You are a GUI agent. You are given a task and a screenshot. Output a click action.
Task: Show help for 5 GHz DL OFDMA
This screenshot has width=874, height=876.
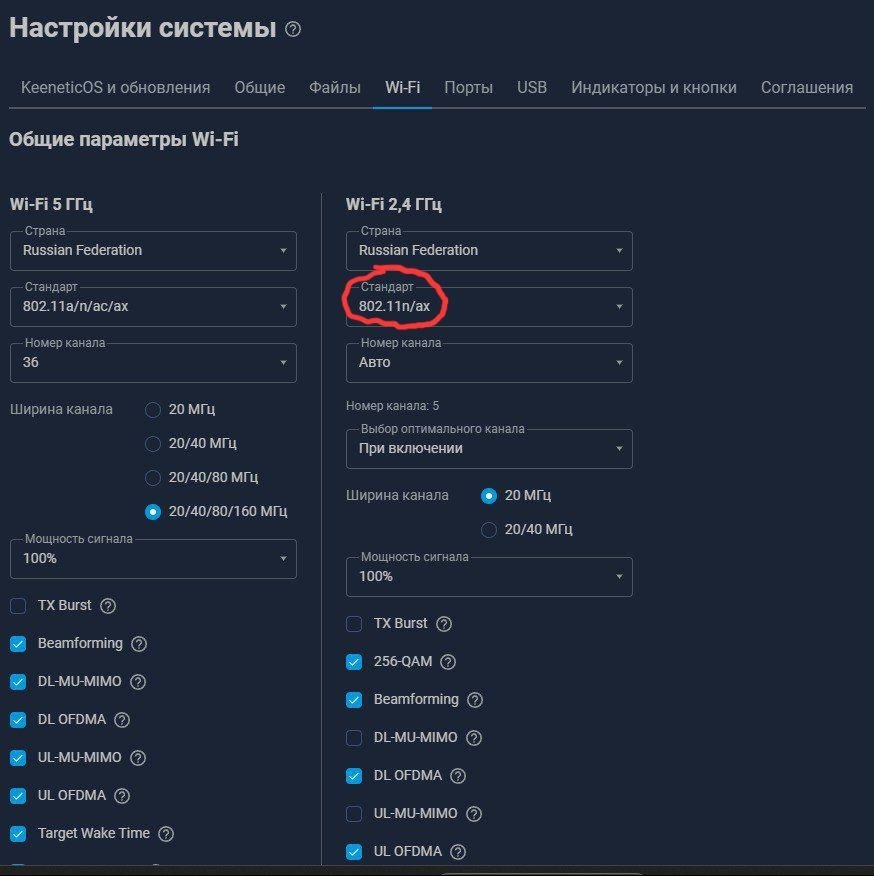tap(122, 720)
